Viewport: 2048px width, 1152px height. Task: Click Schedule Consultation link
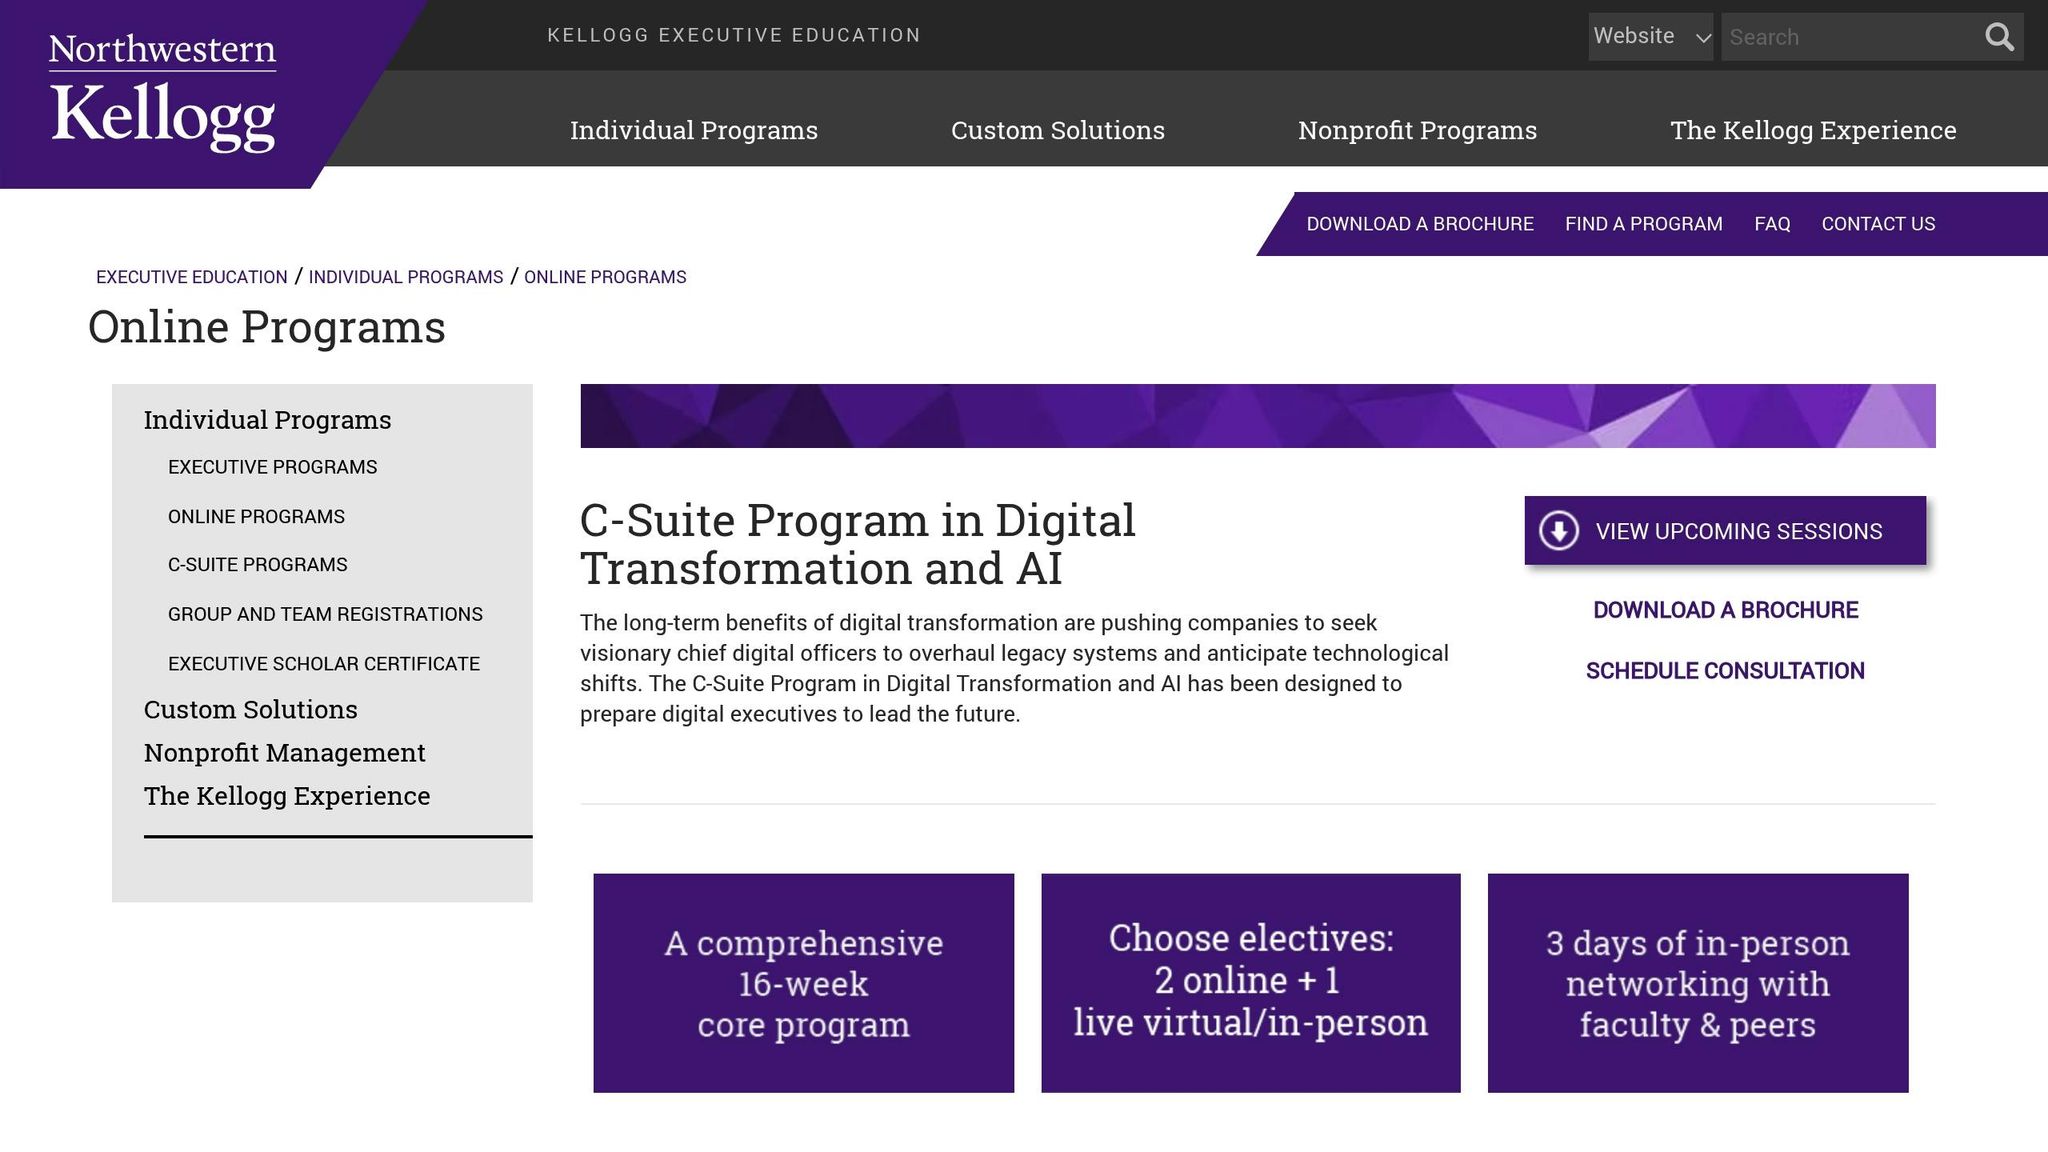(1725, 671)
